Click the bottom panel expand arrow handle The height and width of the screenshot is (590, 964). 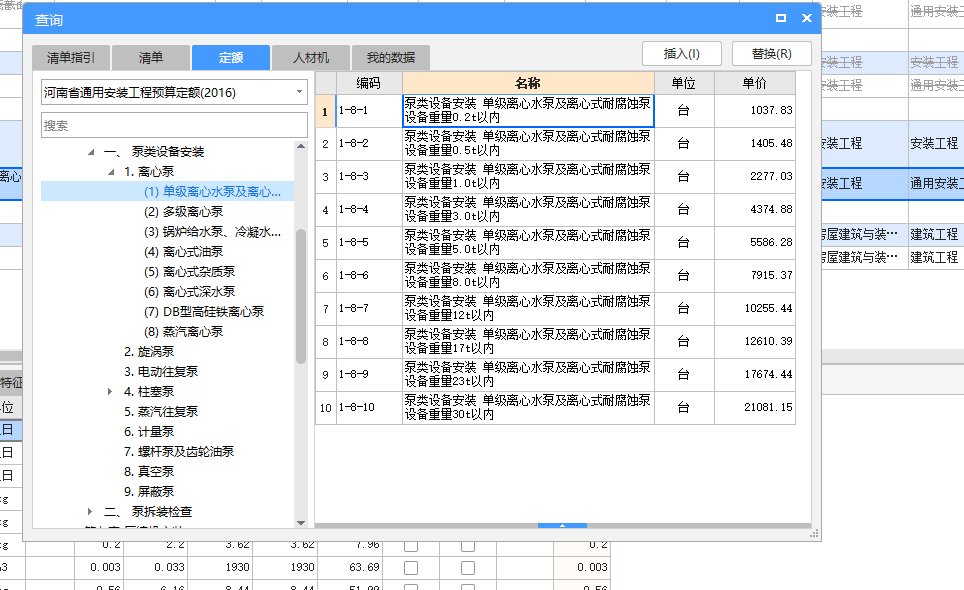[562, 525]
